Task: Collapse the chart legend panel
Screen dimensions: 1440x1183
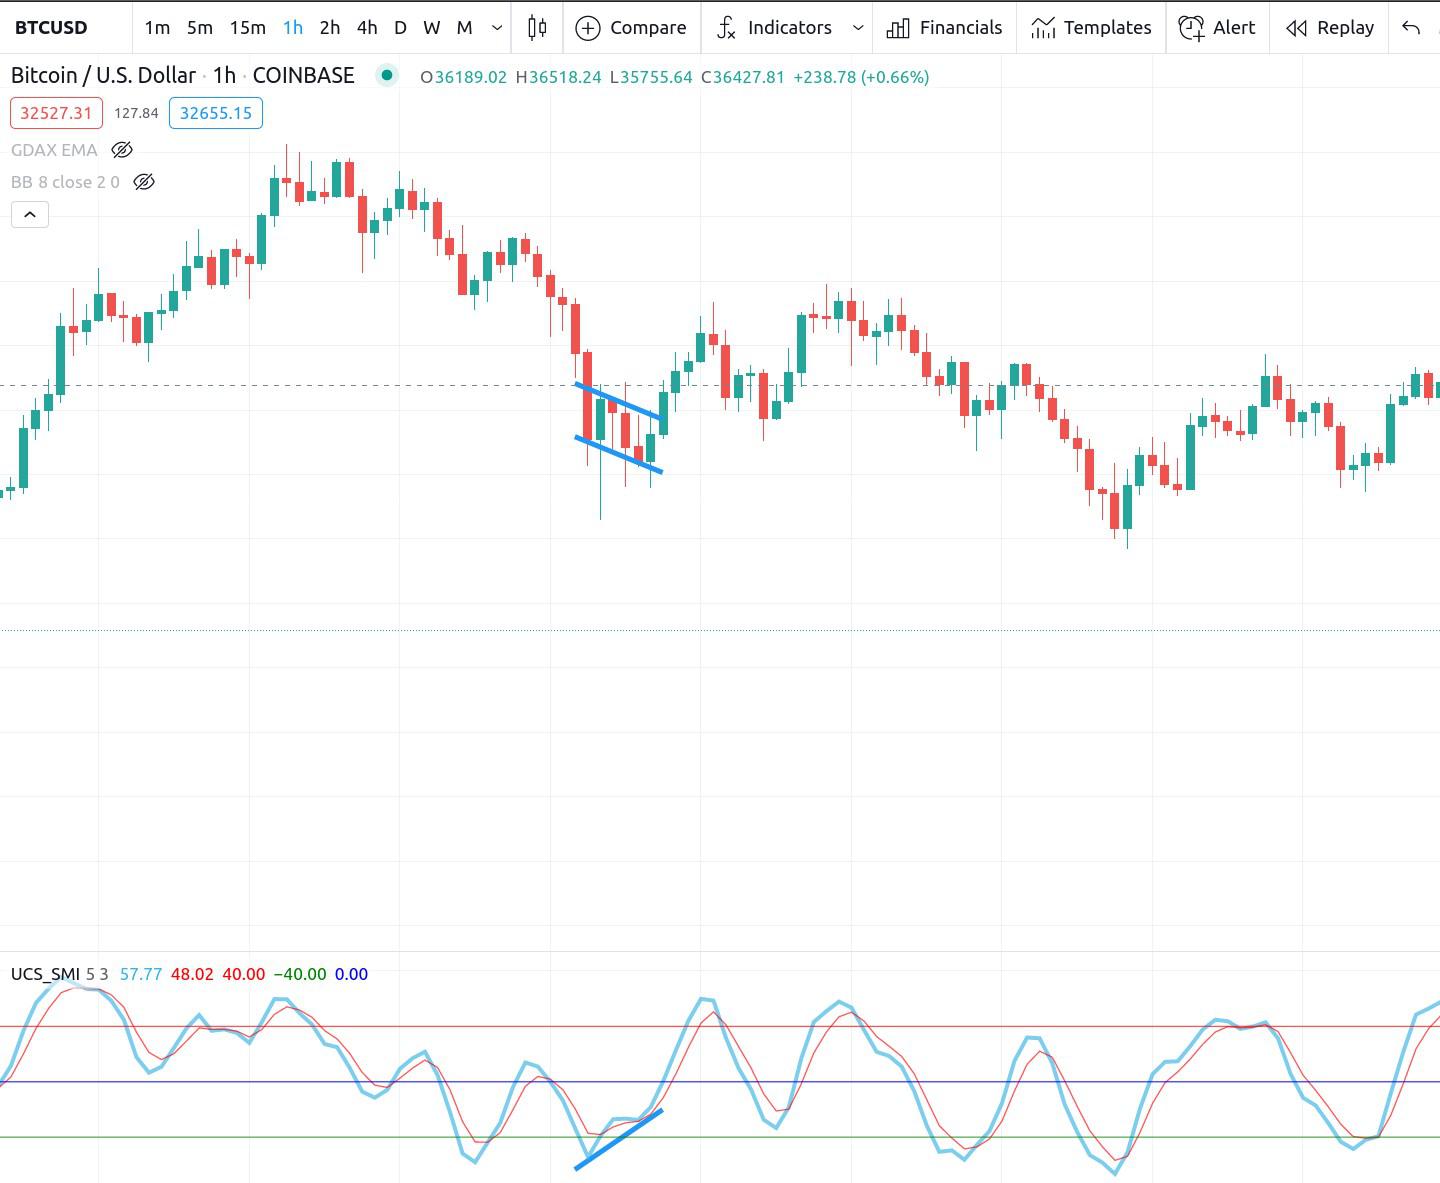Action: tap(30, 214)
